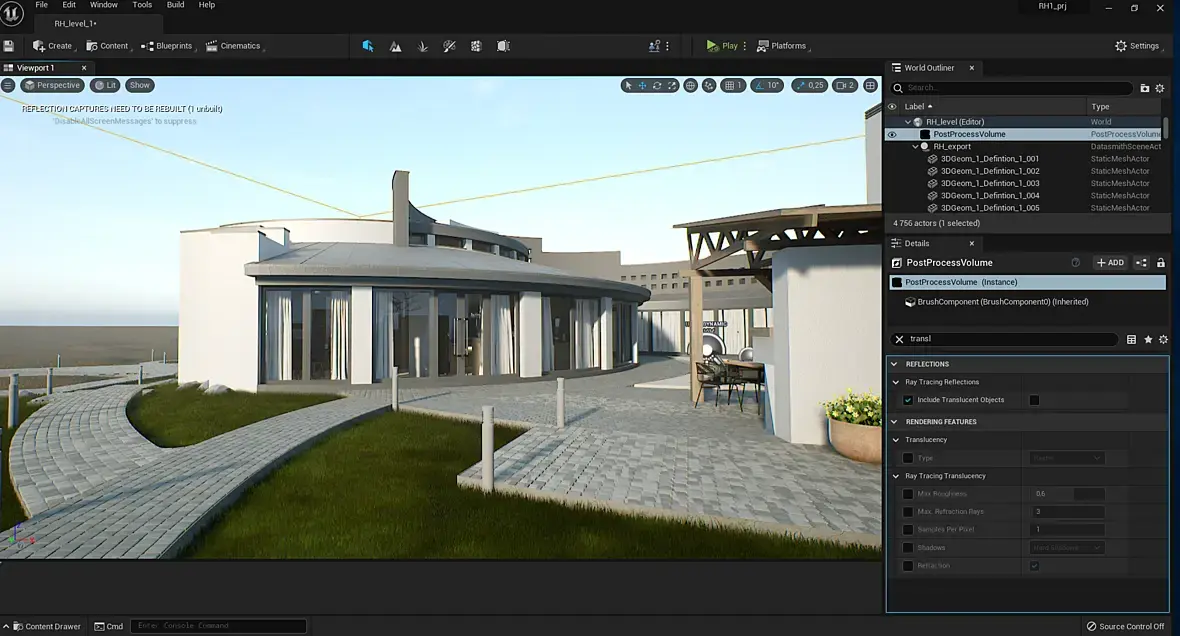Open the Help menu
This screenshot has width=1180, height=636.
pos(207,5)
